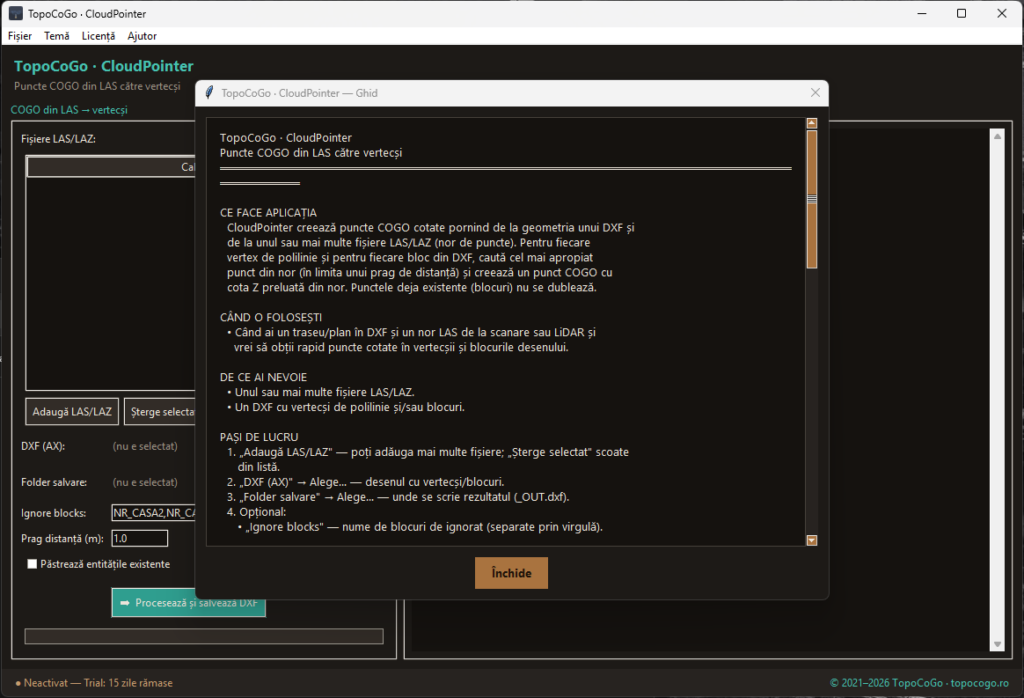Image resolution: width=1024 pixels, height=698 pixels.
Task: Maximize the TopoCoGo main window
Action: (x=961, y=13)
